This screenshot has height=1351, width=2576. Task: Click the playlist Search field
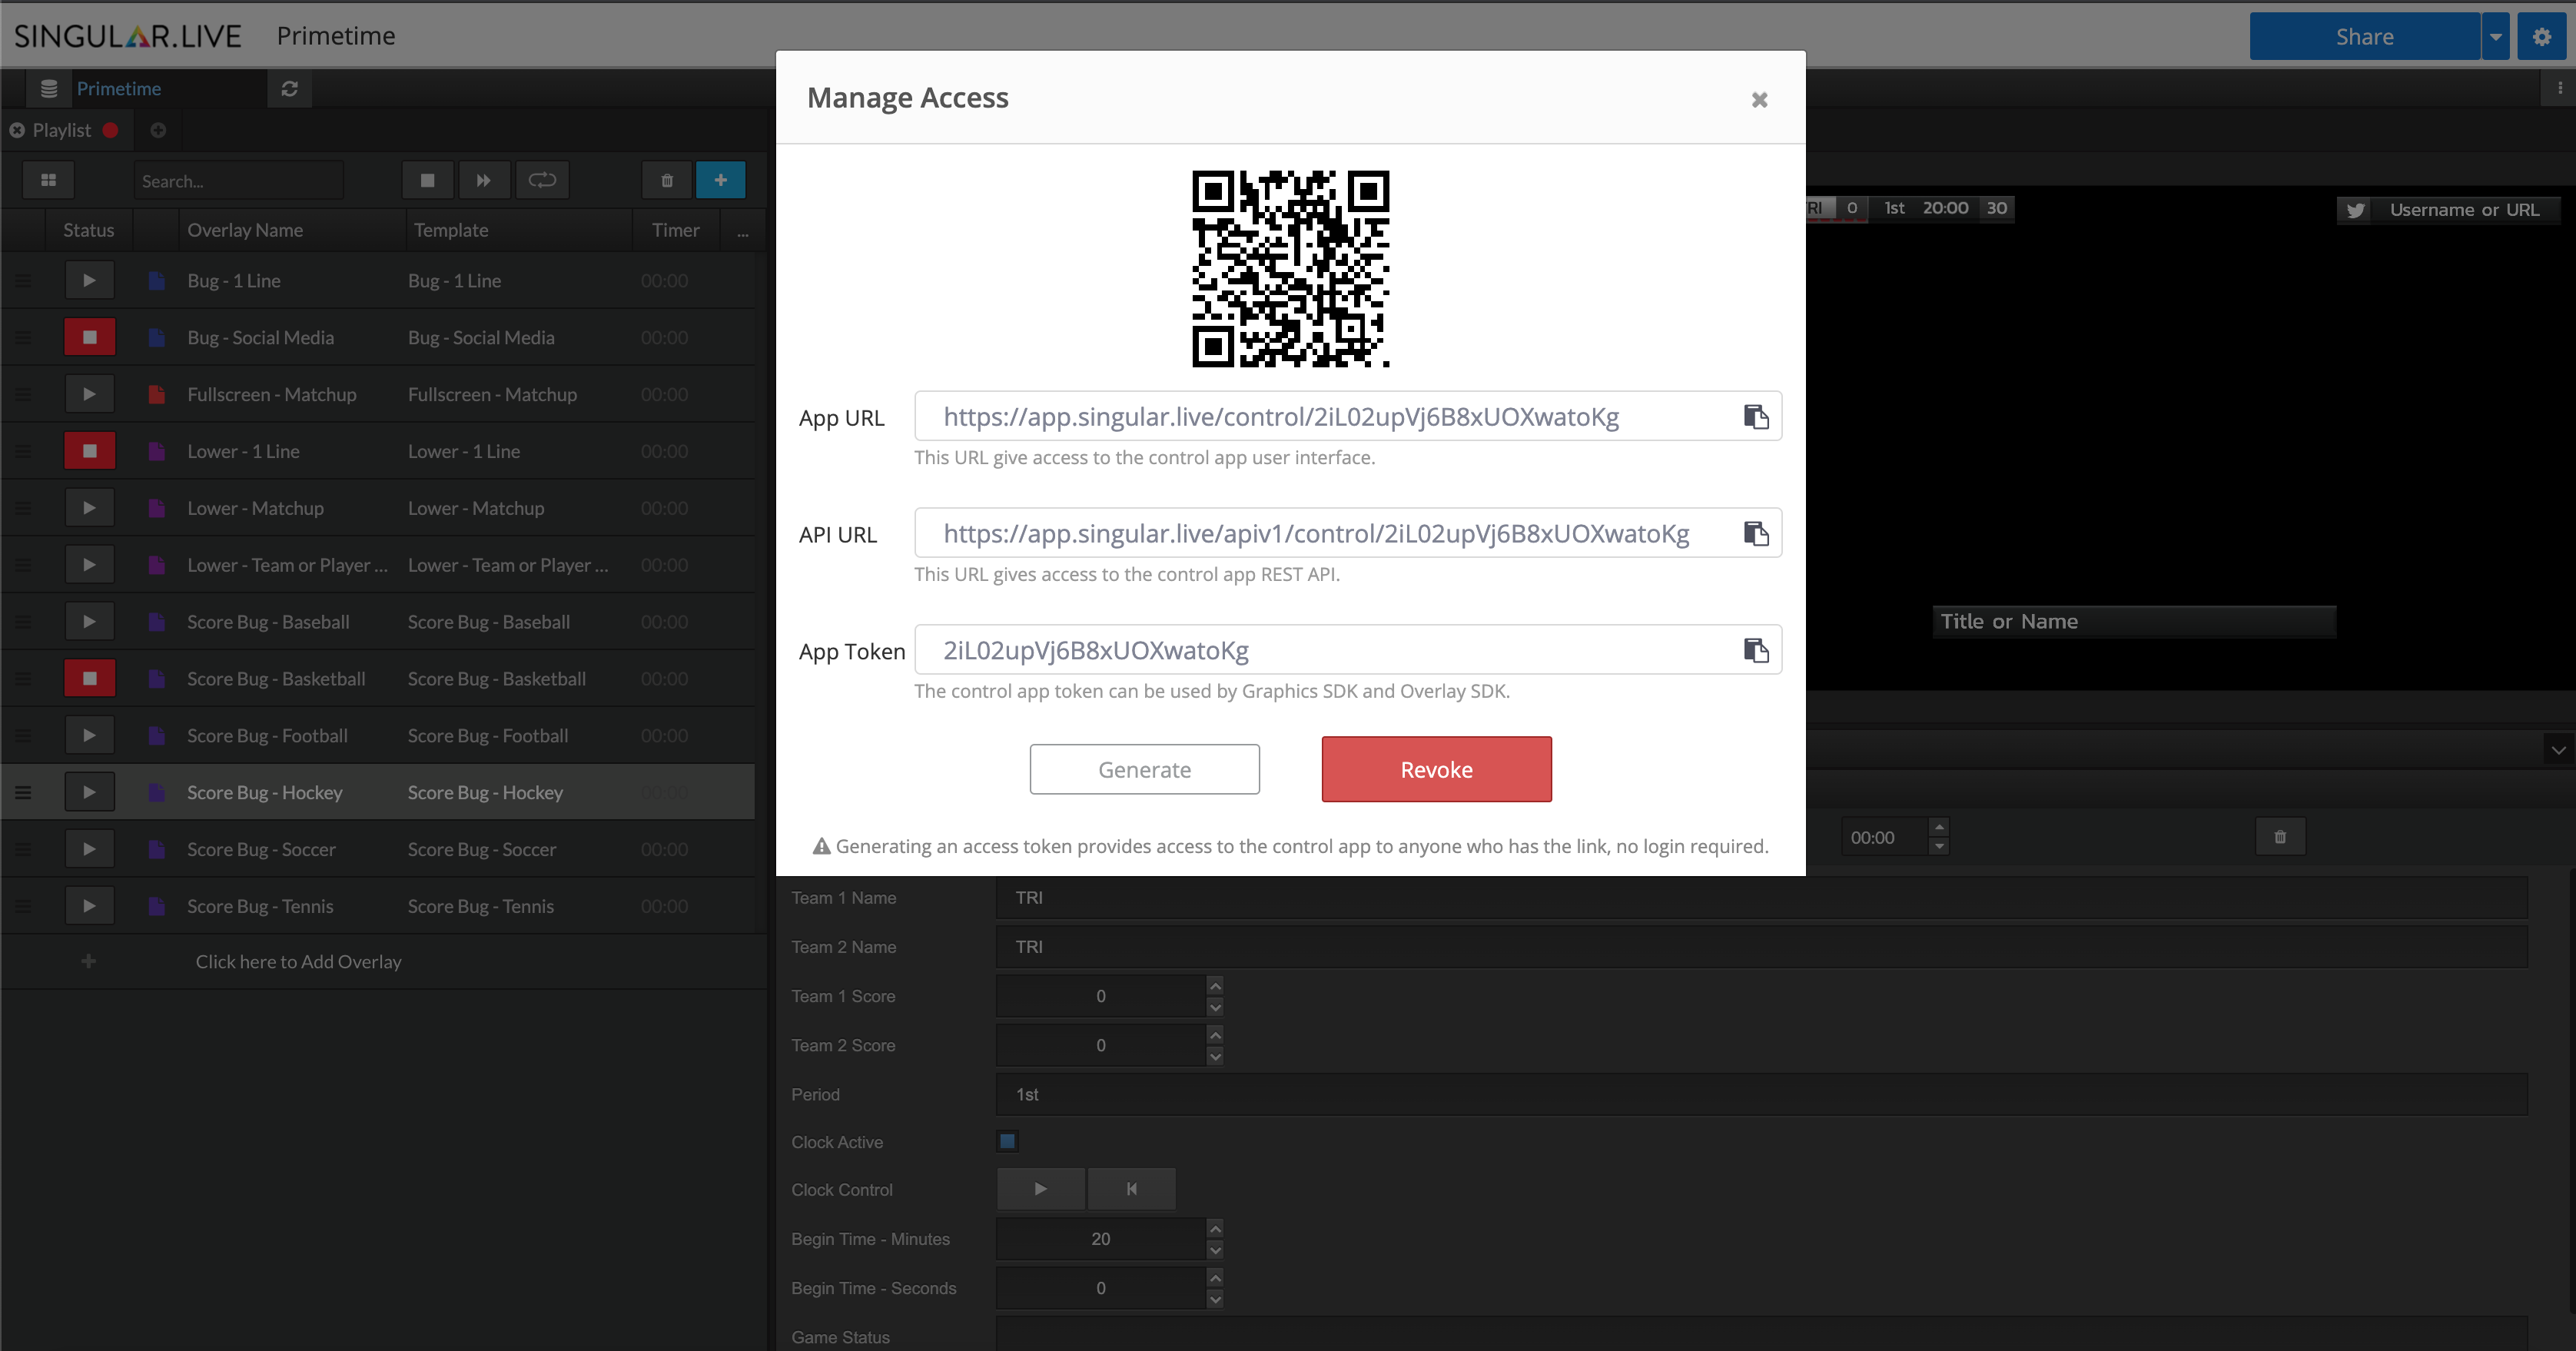click(x=238, y=181)
